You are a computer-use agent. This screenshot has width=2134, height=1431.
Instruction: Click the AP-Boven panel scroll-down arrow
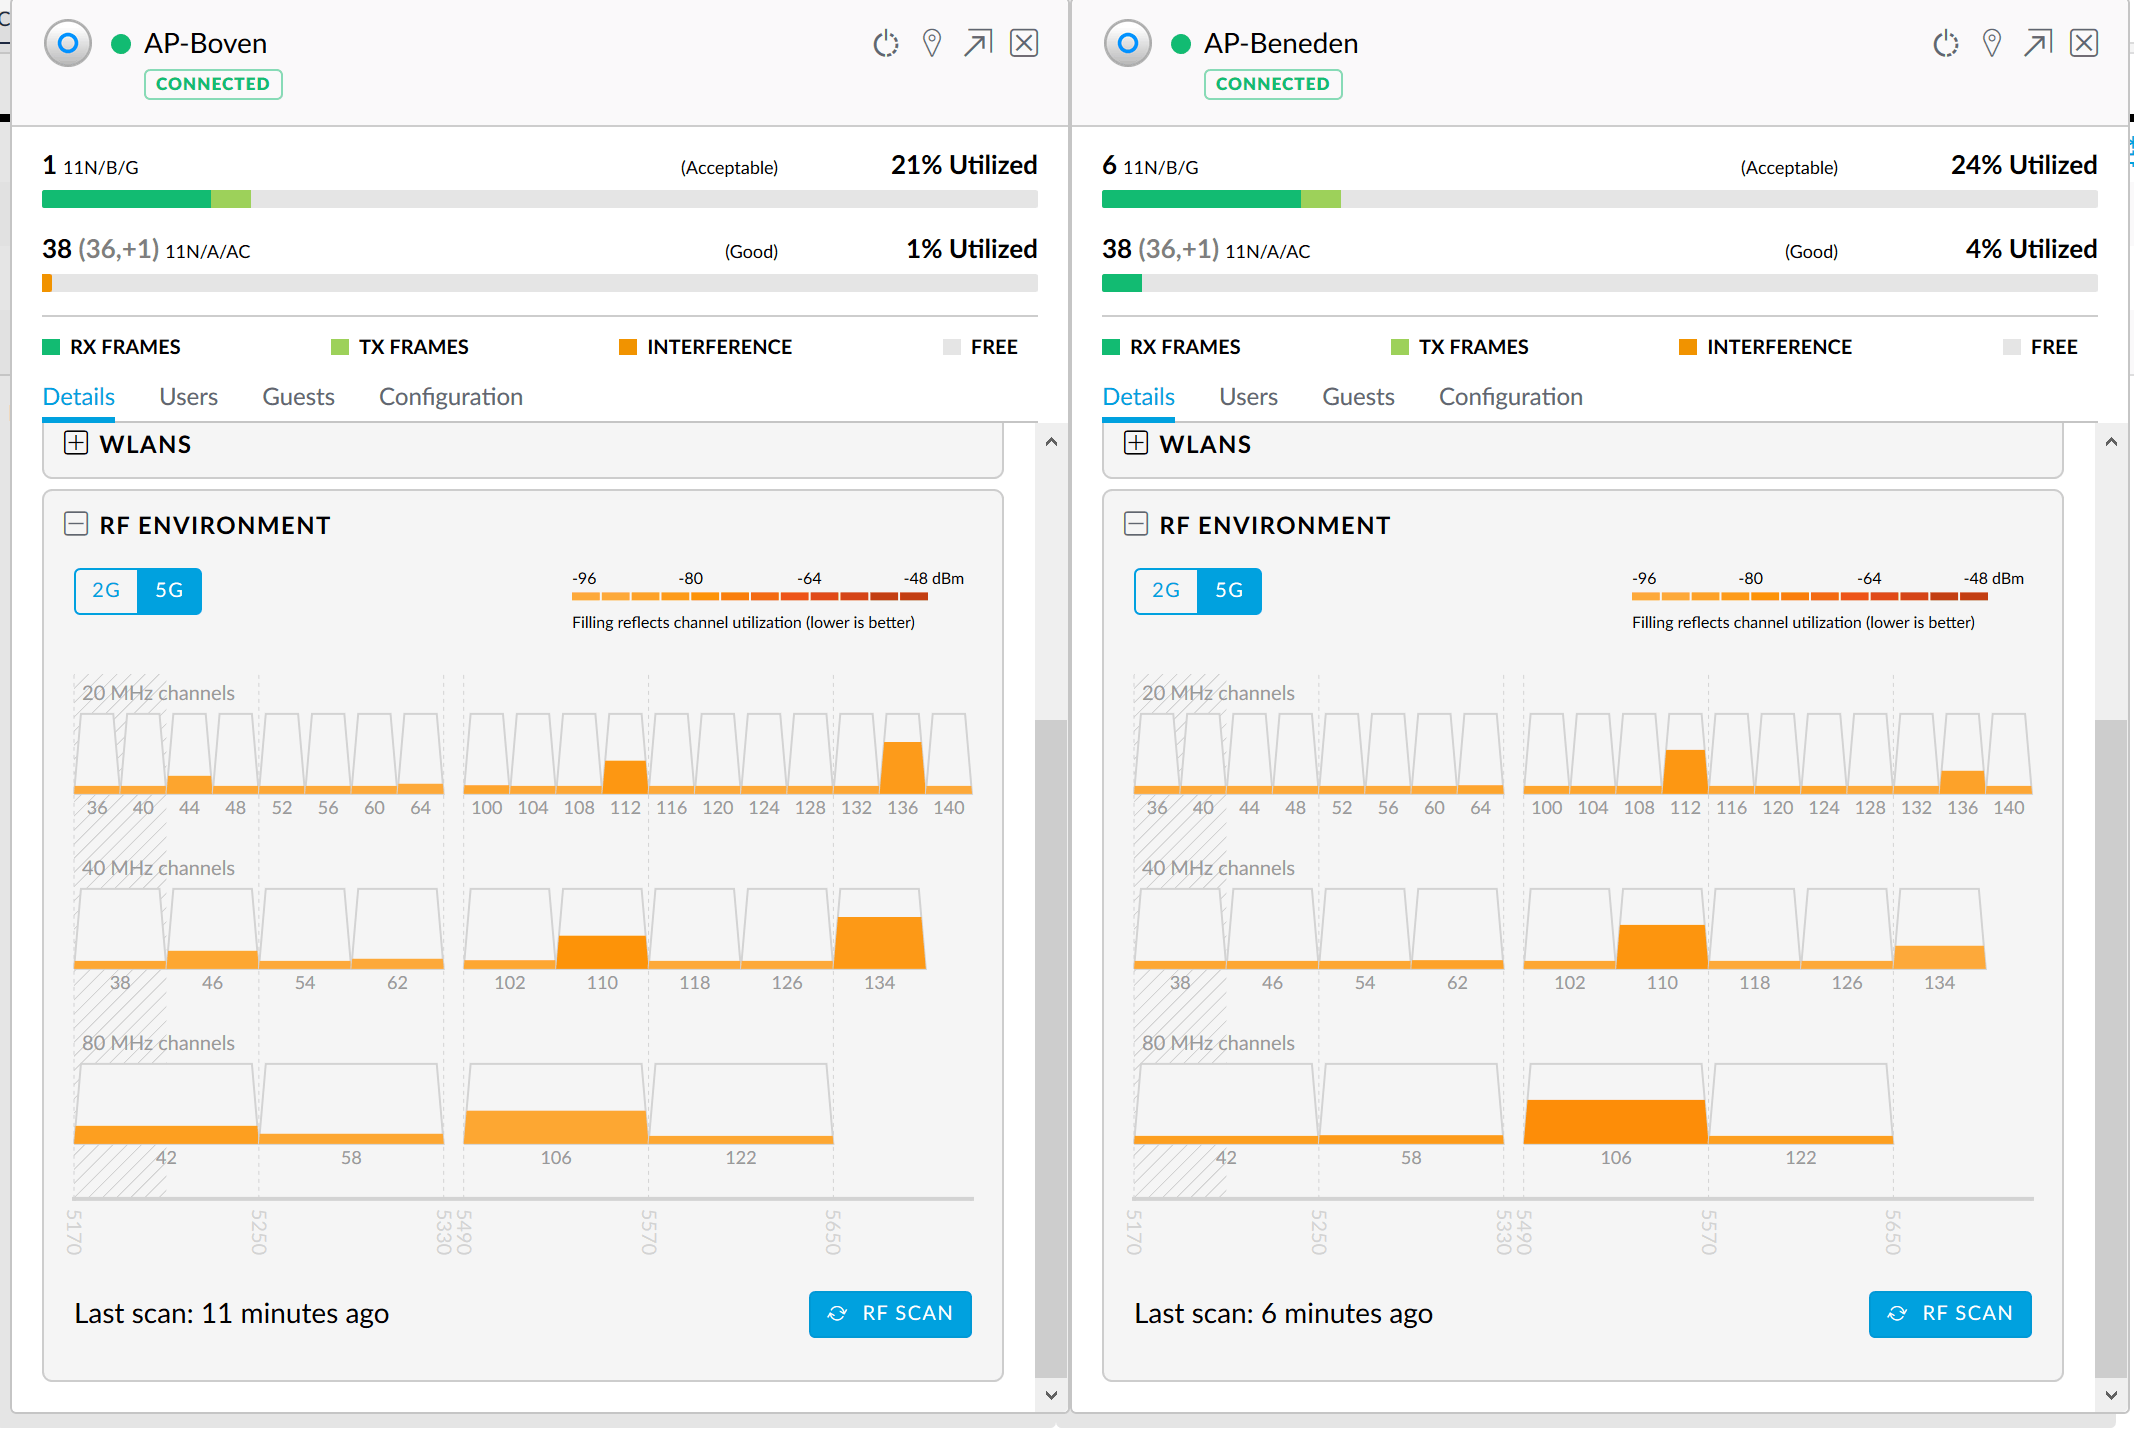(x=1051, y=1395)
